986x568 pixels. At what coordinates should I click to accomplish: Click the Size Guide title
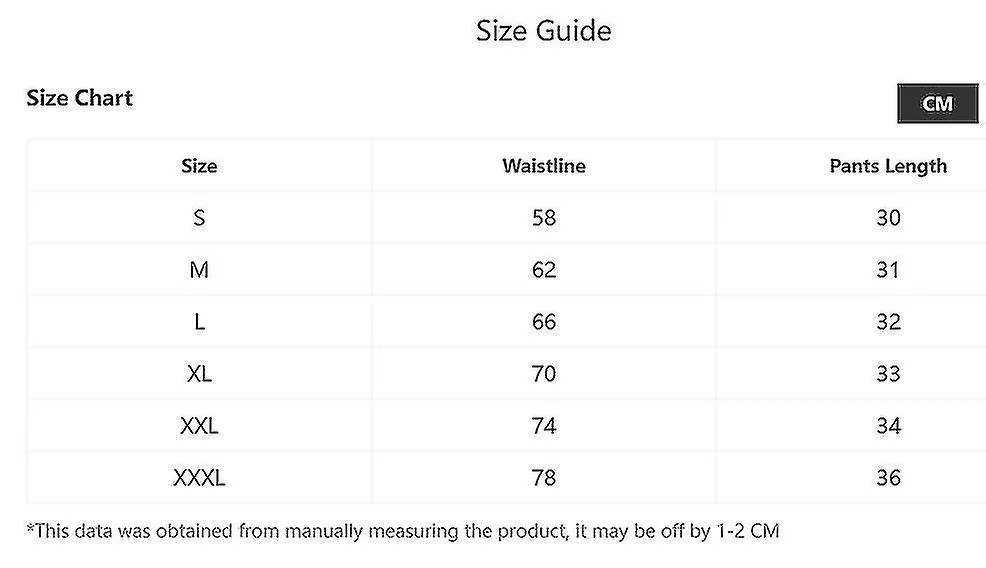tap(543, 30)
